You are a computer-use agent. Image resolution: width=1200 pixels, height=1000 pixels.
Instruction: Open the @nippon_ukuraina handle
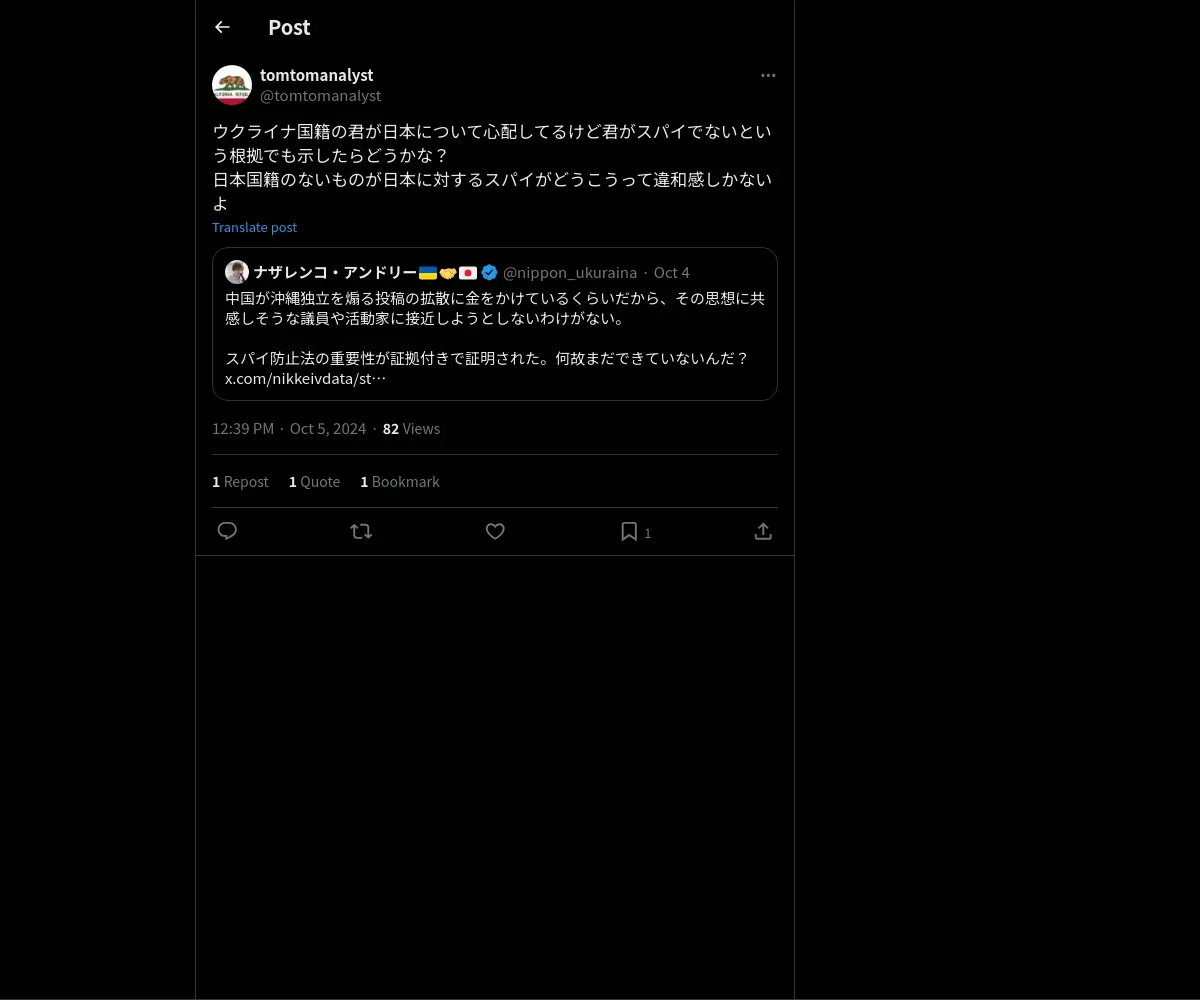(x=570, y=272)
